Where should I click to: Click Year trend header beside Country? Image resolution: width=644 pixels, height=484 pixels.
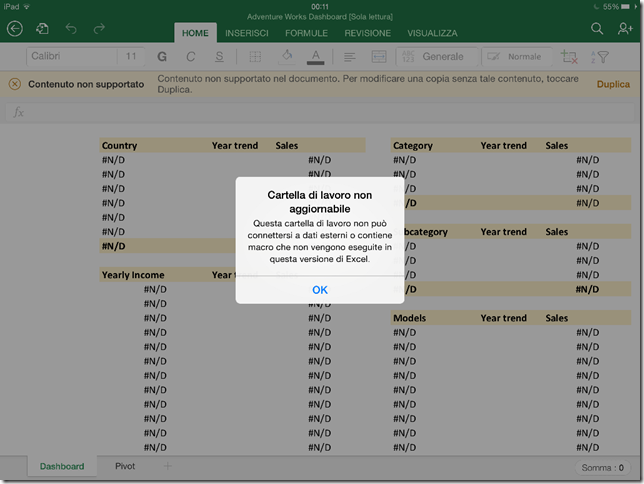[x=235, y=145]
